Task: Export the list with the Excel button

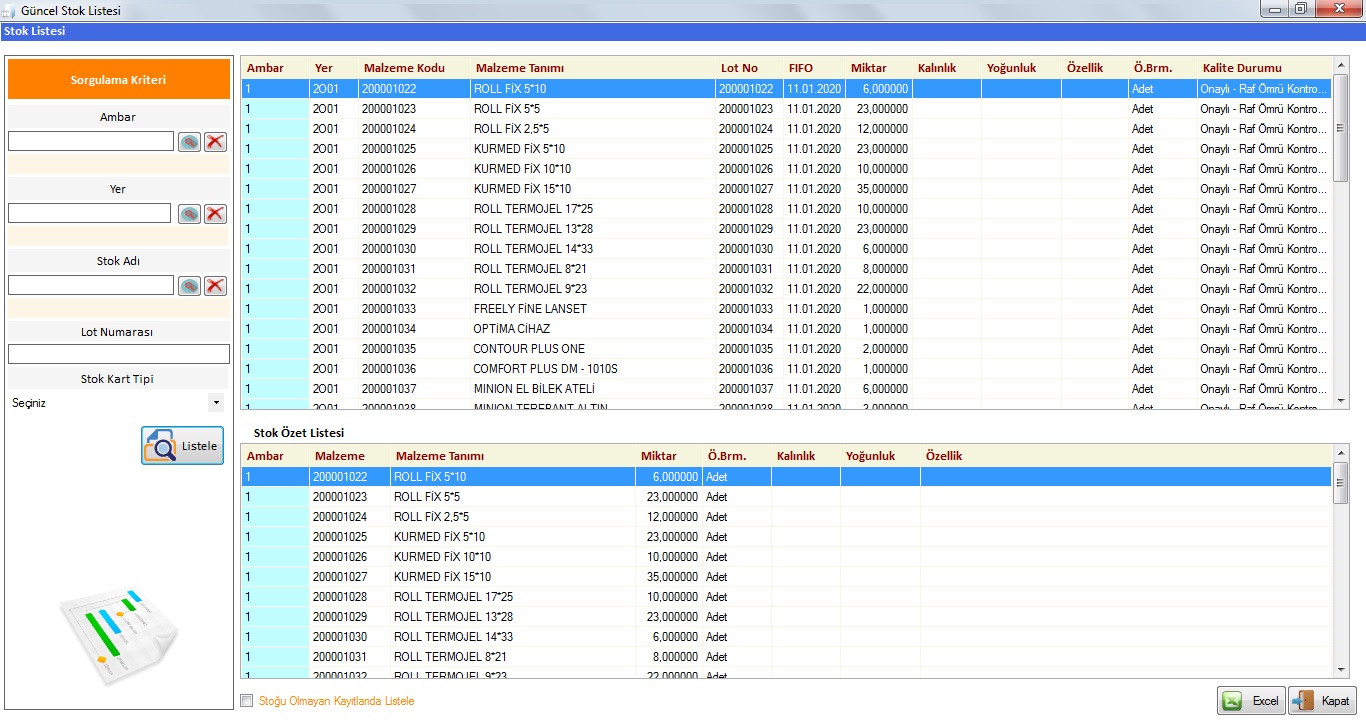Action: tap(1251, 701)
